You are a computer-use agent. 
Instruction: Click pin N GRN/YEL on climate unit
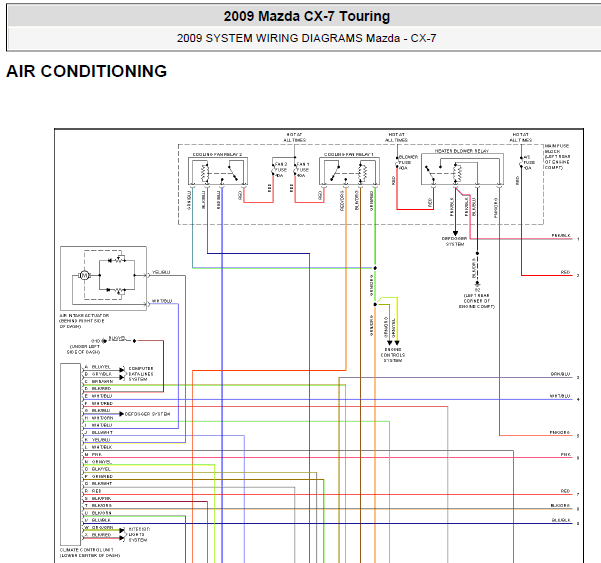[98, 461]
